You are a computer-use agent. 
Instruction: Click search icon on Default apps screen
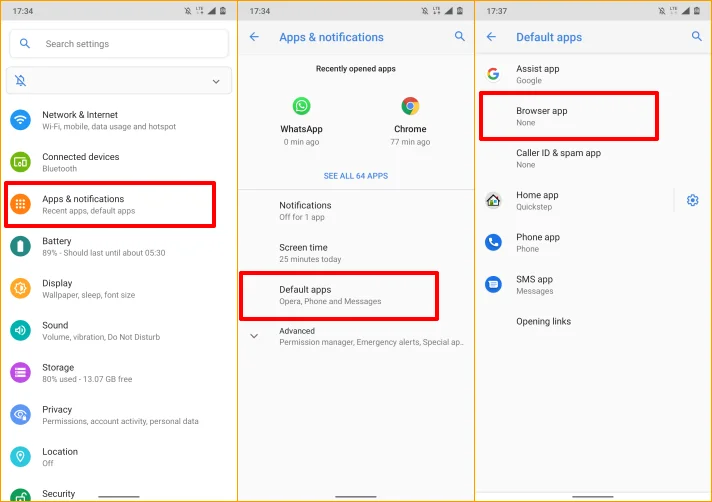pyautogui.click(x=697, y=36)
